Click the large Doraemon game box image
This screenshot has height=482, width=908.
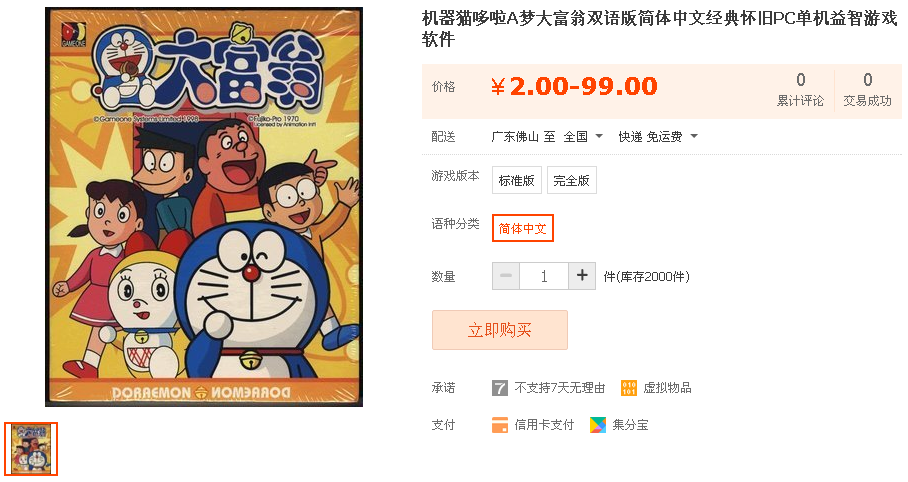(x=204, y=207)
